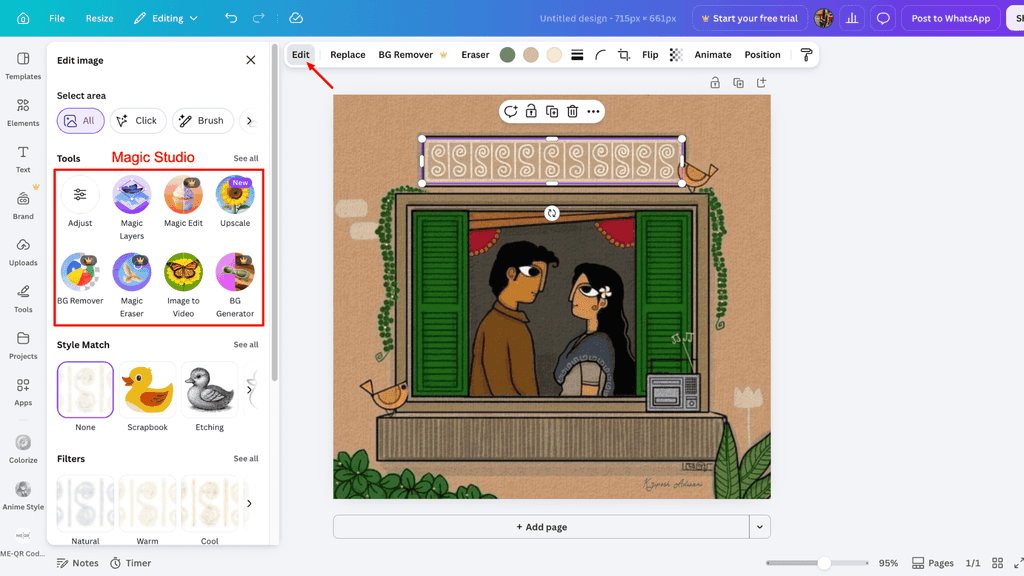Open the File menu
Viewport: 1024px width, 576px height.
(57, 18)
